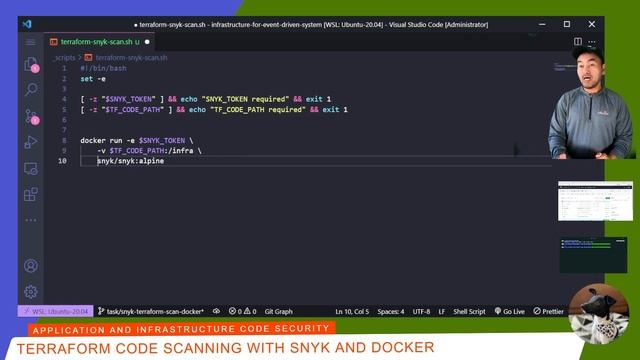Open the Search view in activity bar
Viewport: 640px width, 360px height.
point(31,89)
